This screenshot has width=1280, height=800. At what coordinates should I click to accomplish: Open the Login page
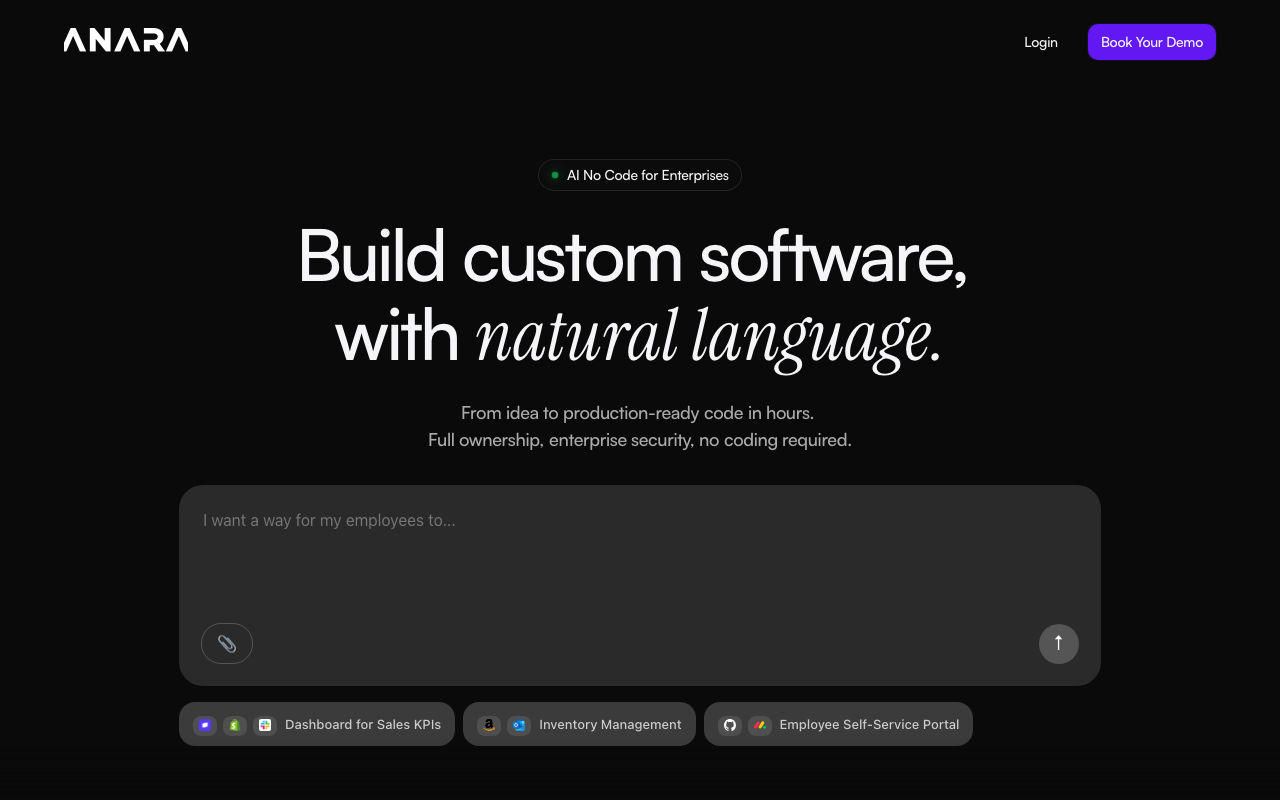(x=1040, y=42)
